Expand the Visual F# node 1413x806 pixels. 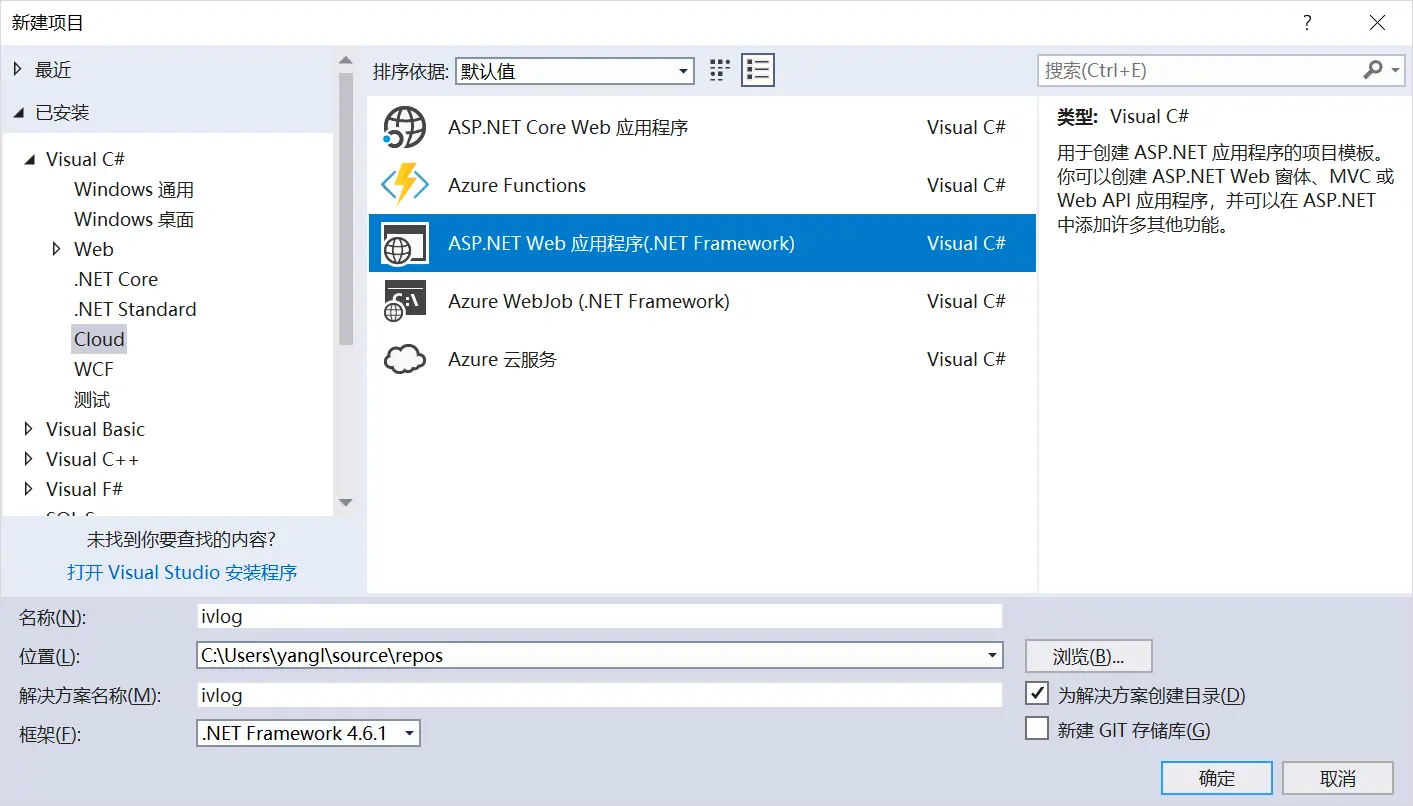(28, 489)
